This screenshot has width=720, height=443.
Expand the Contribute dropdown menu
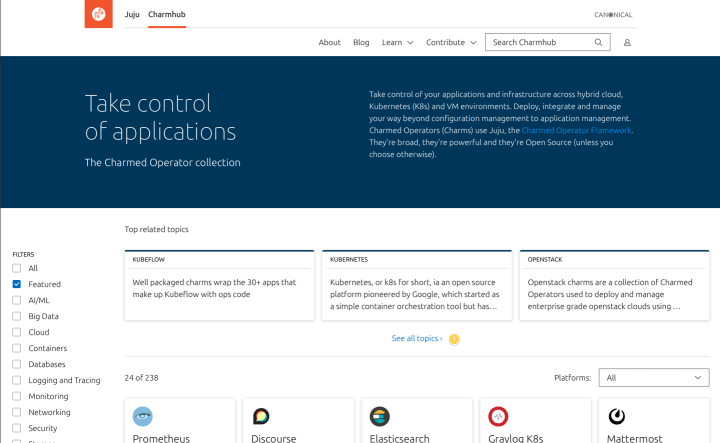pyautogui.click(x=451, y=42)
